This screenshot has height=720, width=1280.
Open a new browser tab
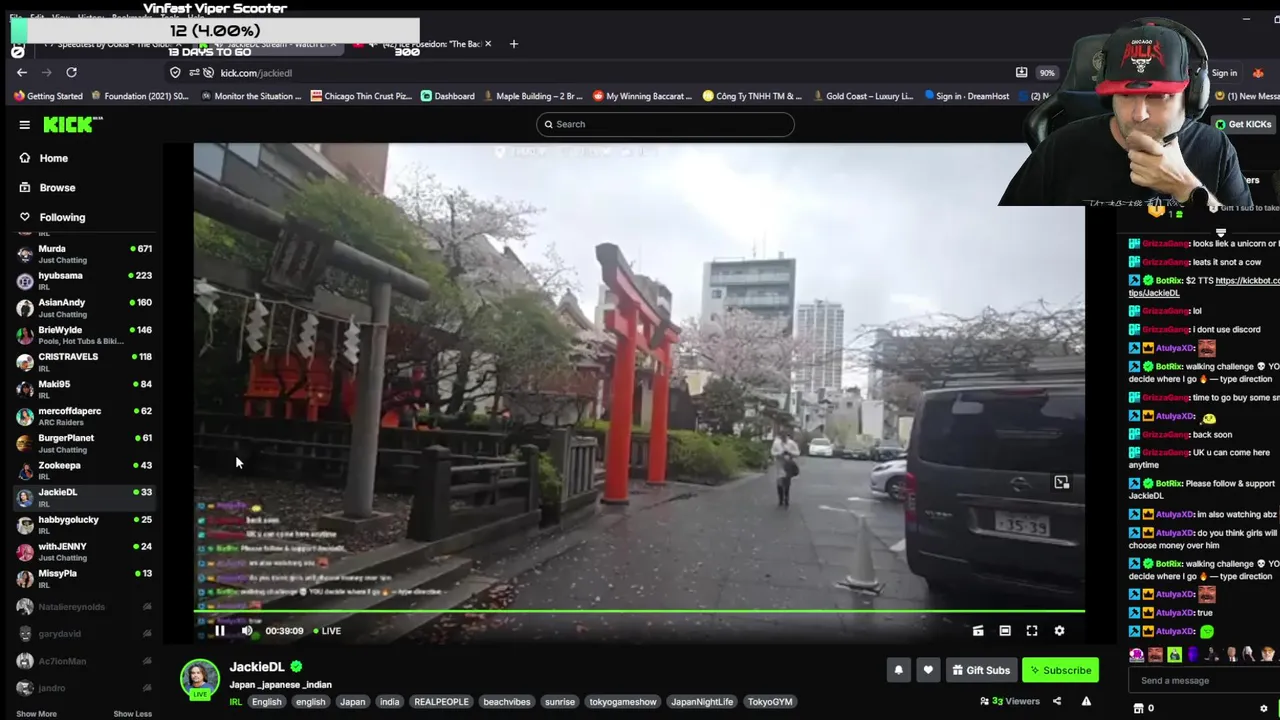(x=513, y=44)
